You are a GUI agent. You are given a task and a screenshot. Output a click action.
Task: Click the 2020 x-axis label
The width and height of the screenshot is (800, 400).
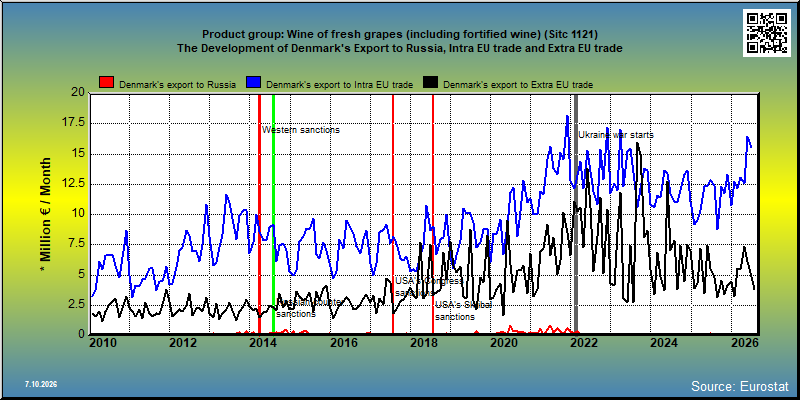pyautogui.click(x=504, y=343)
